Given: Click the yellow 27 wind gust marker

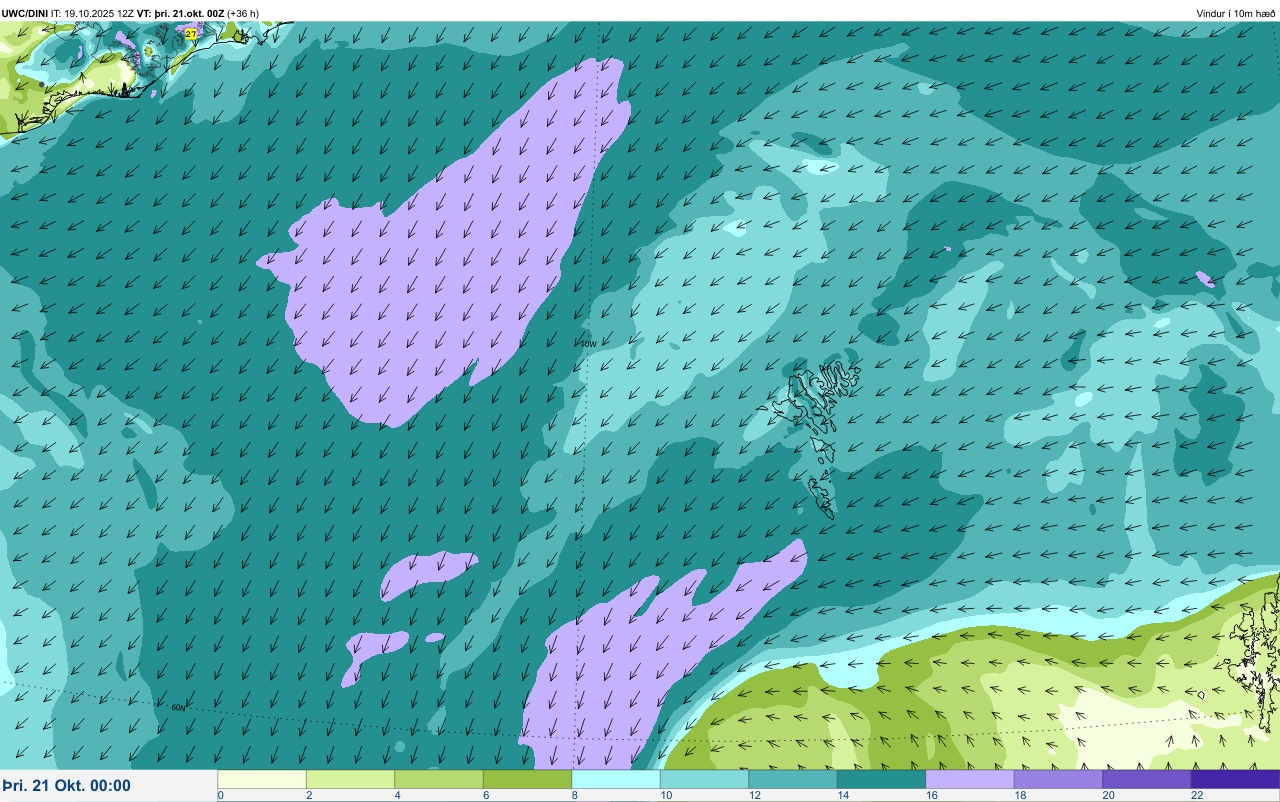Looking at the screenshot, I should pyautogui.click(x=191, y=34).
